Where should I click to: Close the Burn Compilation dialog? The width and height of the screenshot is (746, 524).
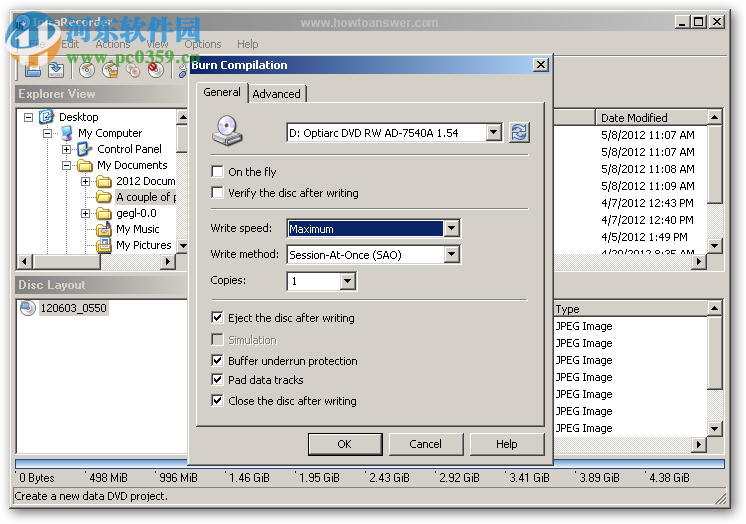pos(540,65)
